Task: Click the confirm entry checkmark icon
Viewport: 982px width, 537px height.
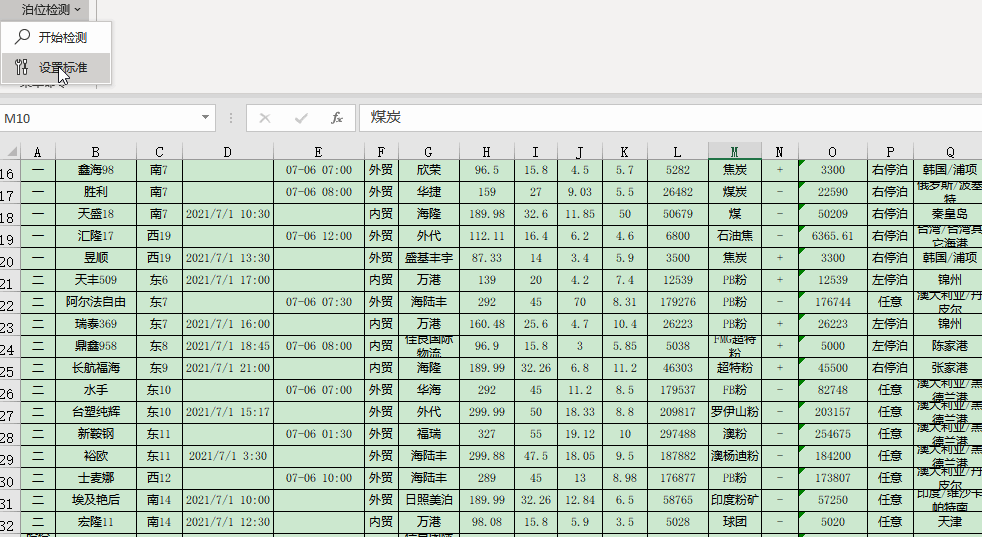Action: [x=301, y=118]
